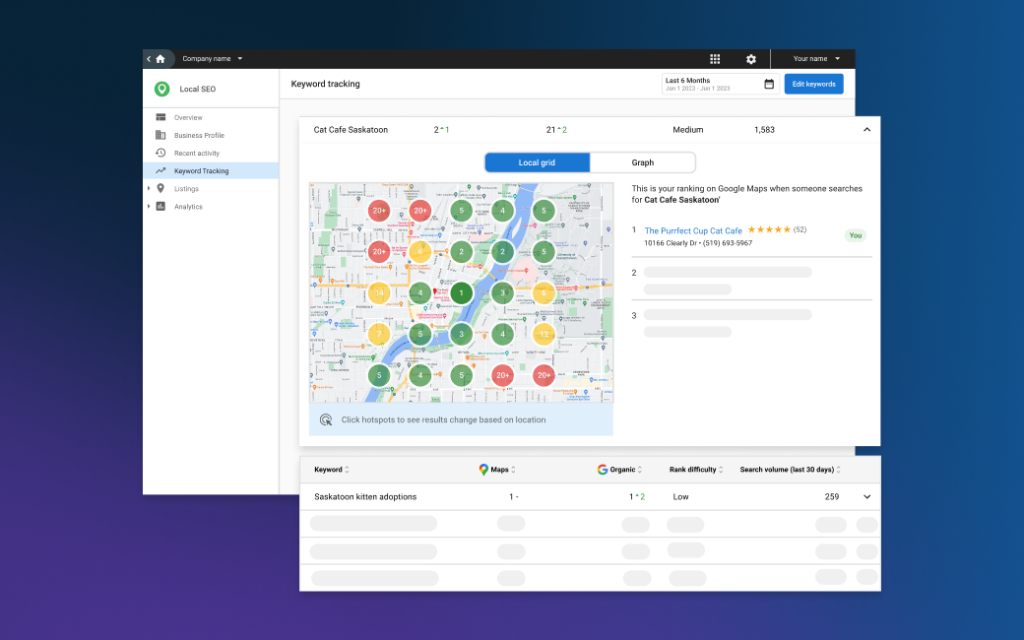Click the yellow 7 map hotspot
This screenshot has width=1024, height=640.
379,334
